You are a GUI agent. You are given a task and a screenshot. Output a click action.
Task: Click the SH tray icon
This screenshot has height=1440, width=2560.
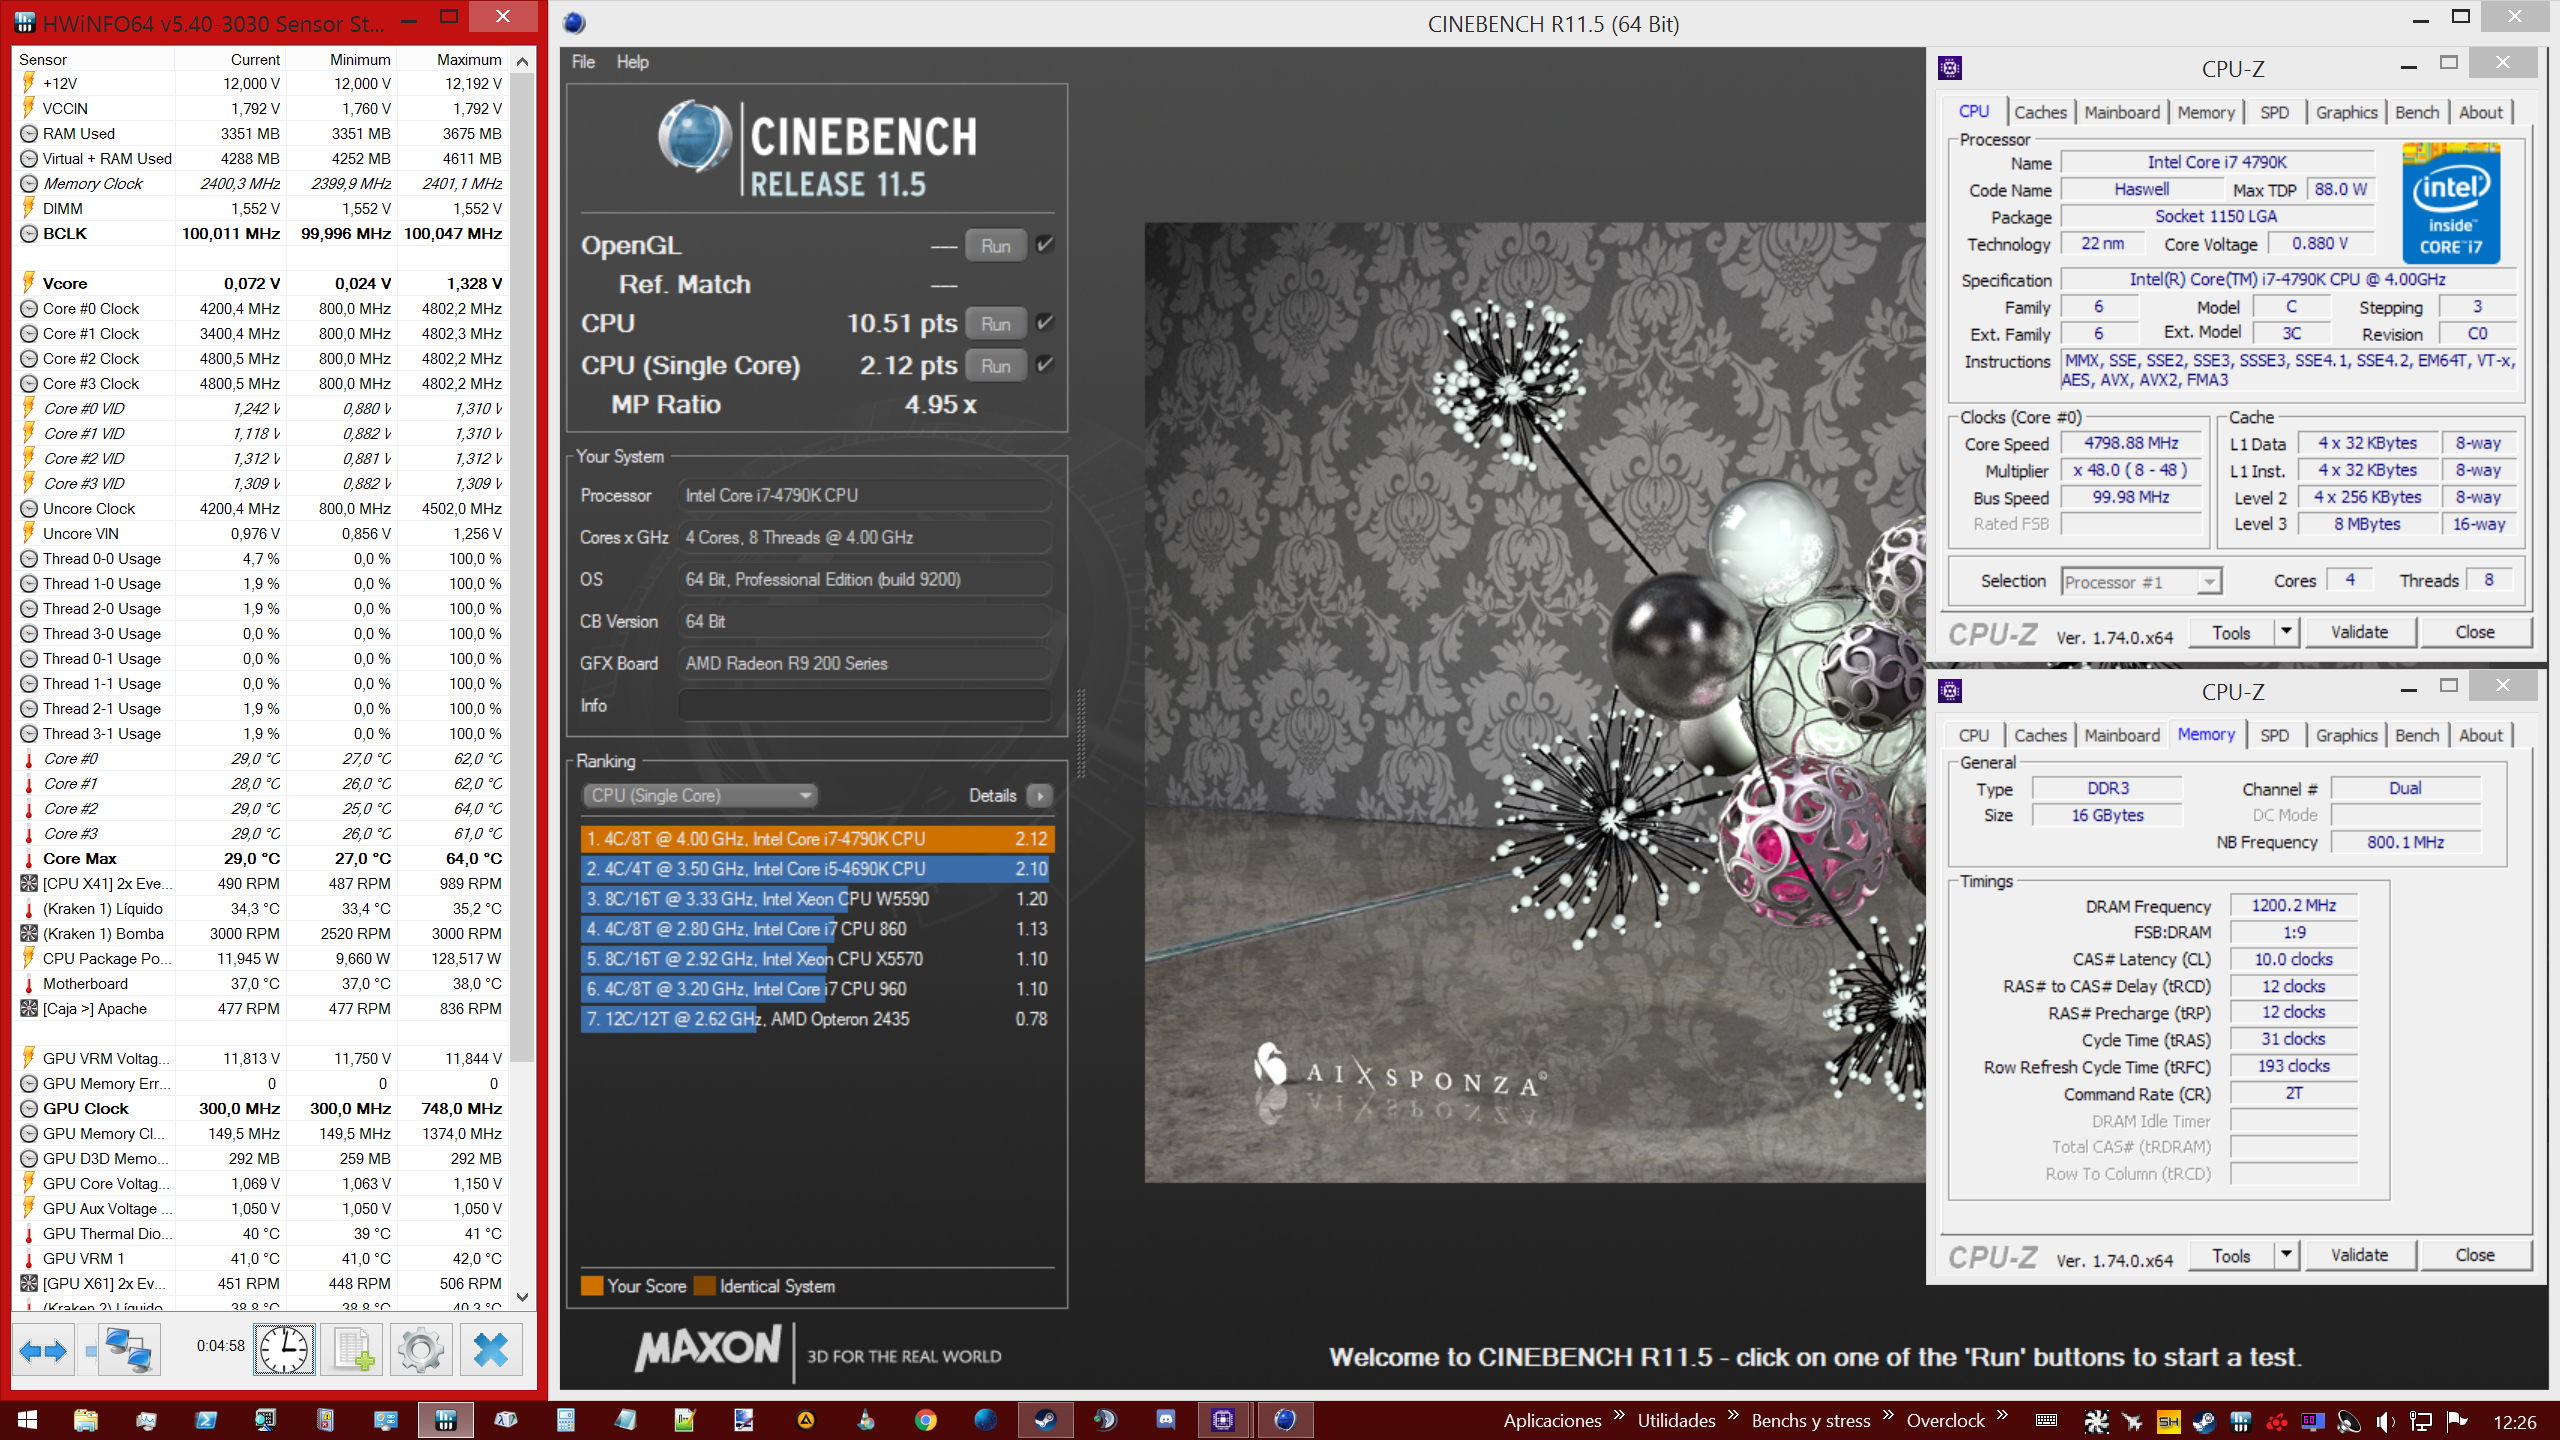2168,1421
